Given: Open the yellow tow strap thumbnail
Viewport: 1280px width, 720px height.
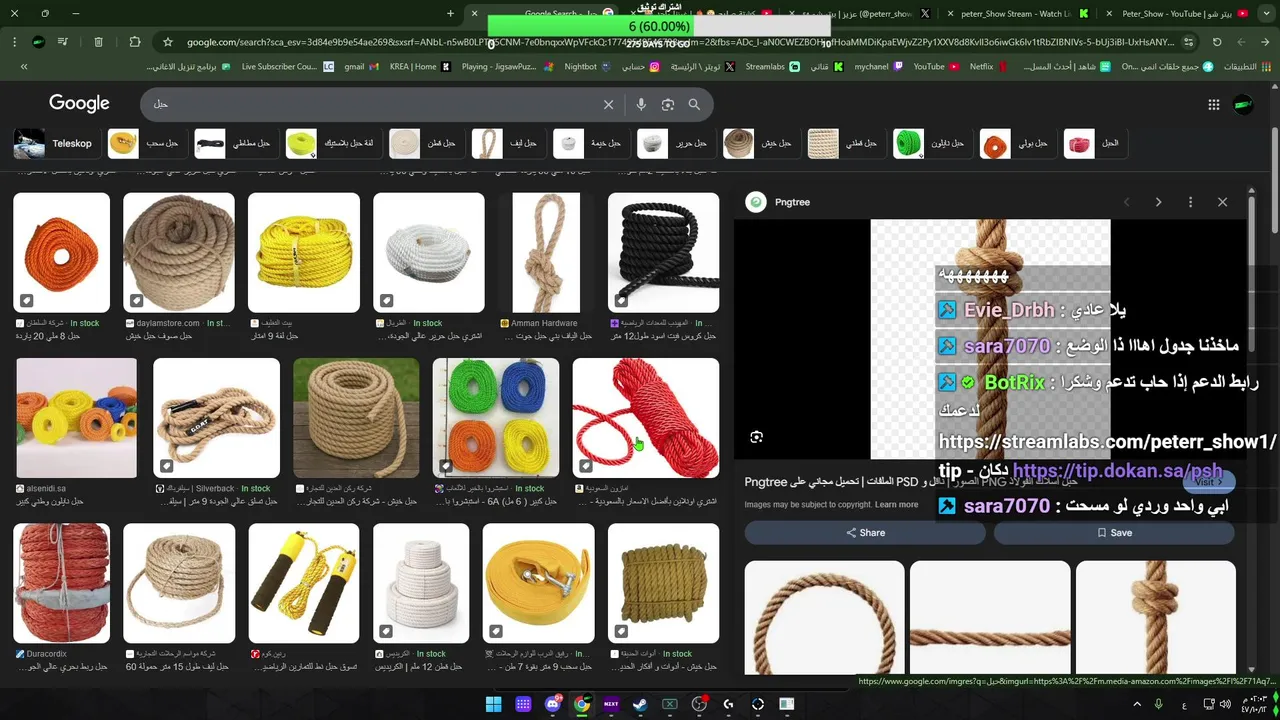Looking at the screenshot, I should pos(538,583).
